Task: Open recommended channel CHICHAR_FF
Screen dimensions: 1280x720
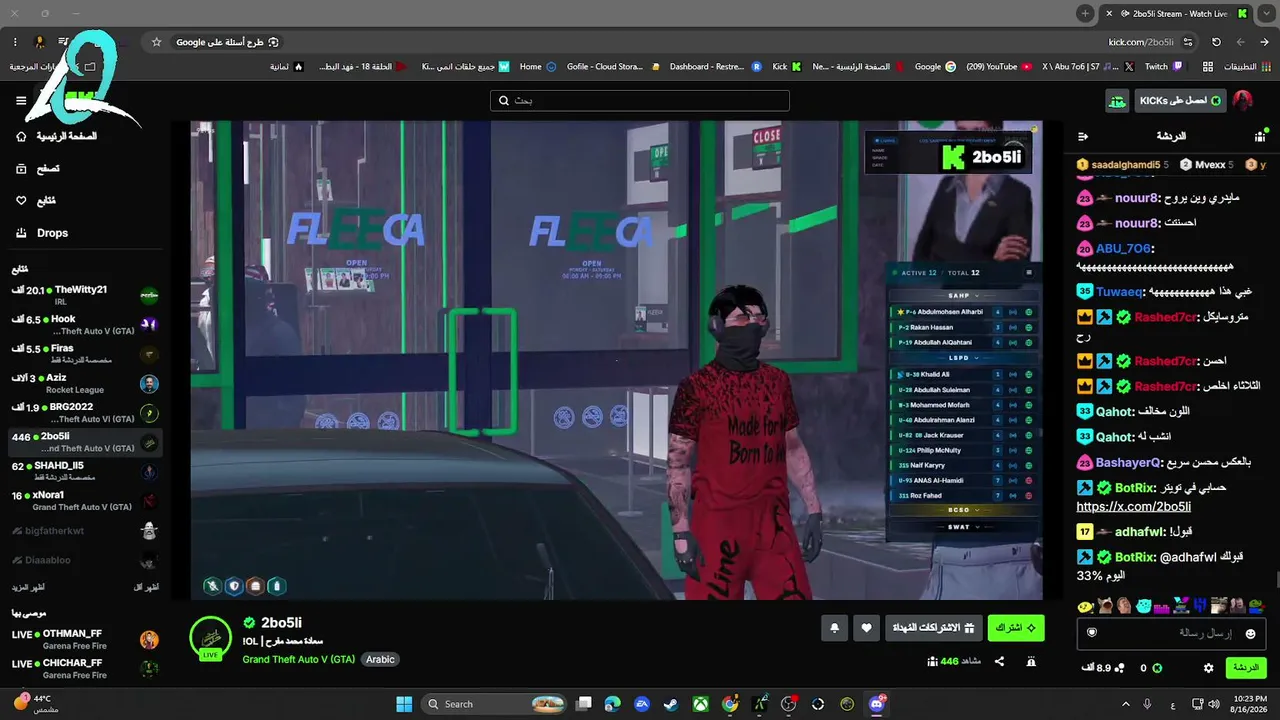Action: click(x=85, y=668)
